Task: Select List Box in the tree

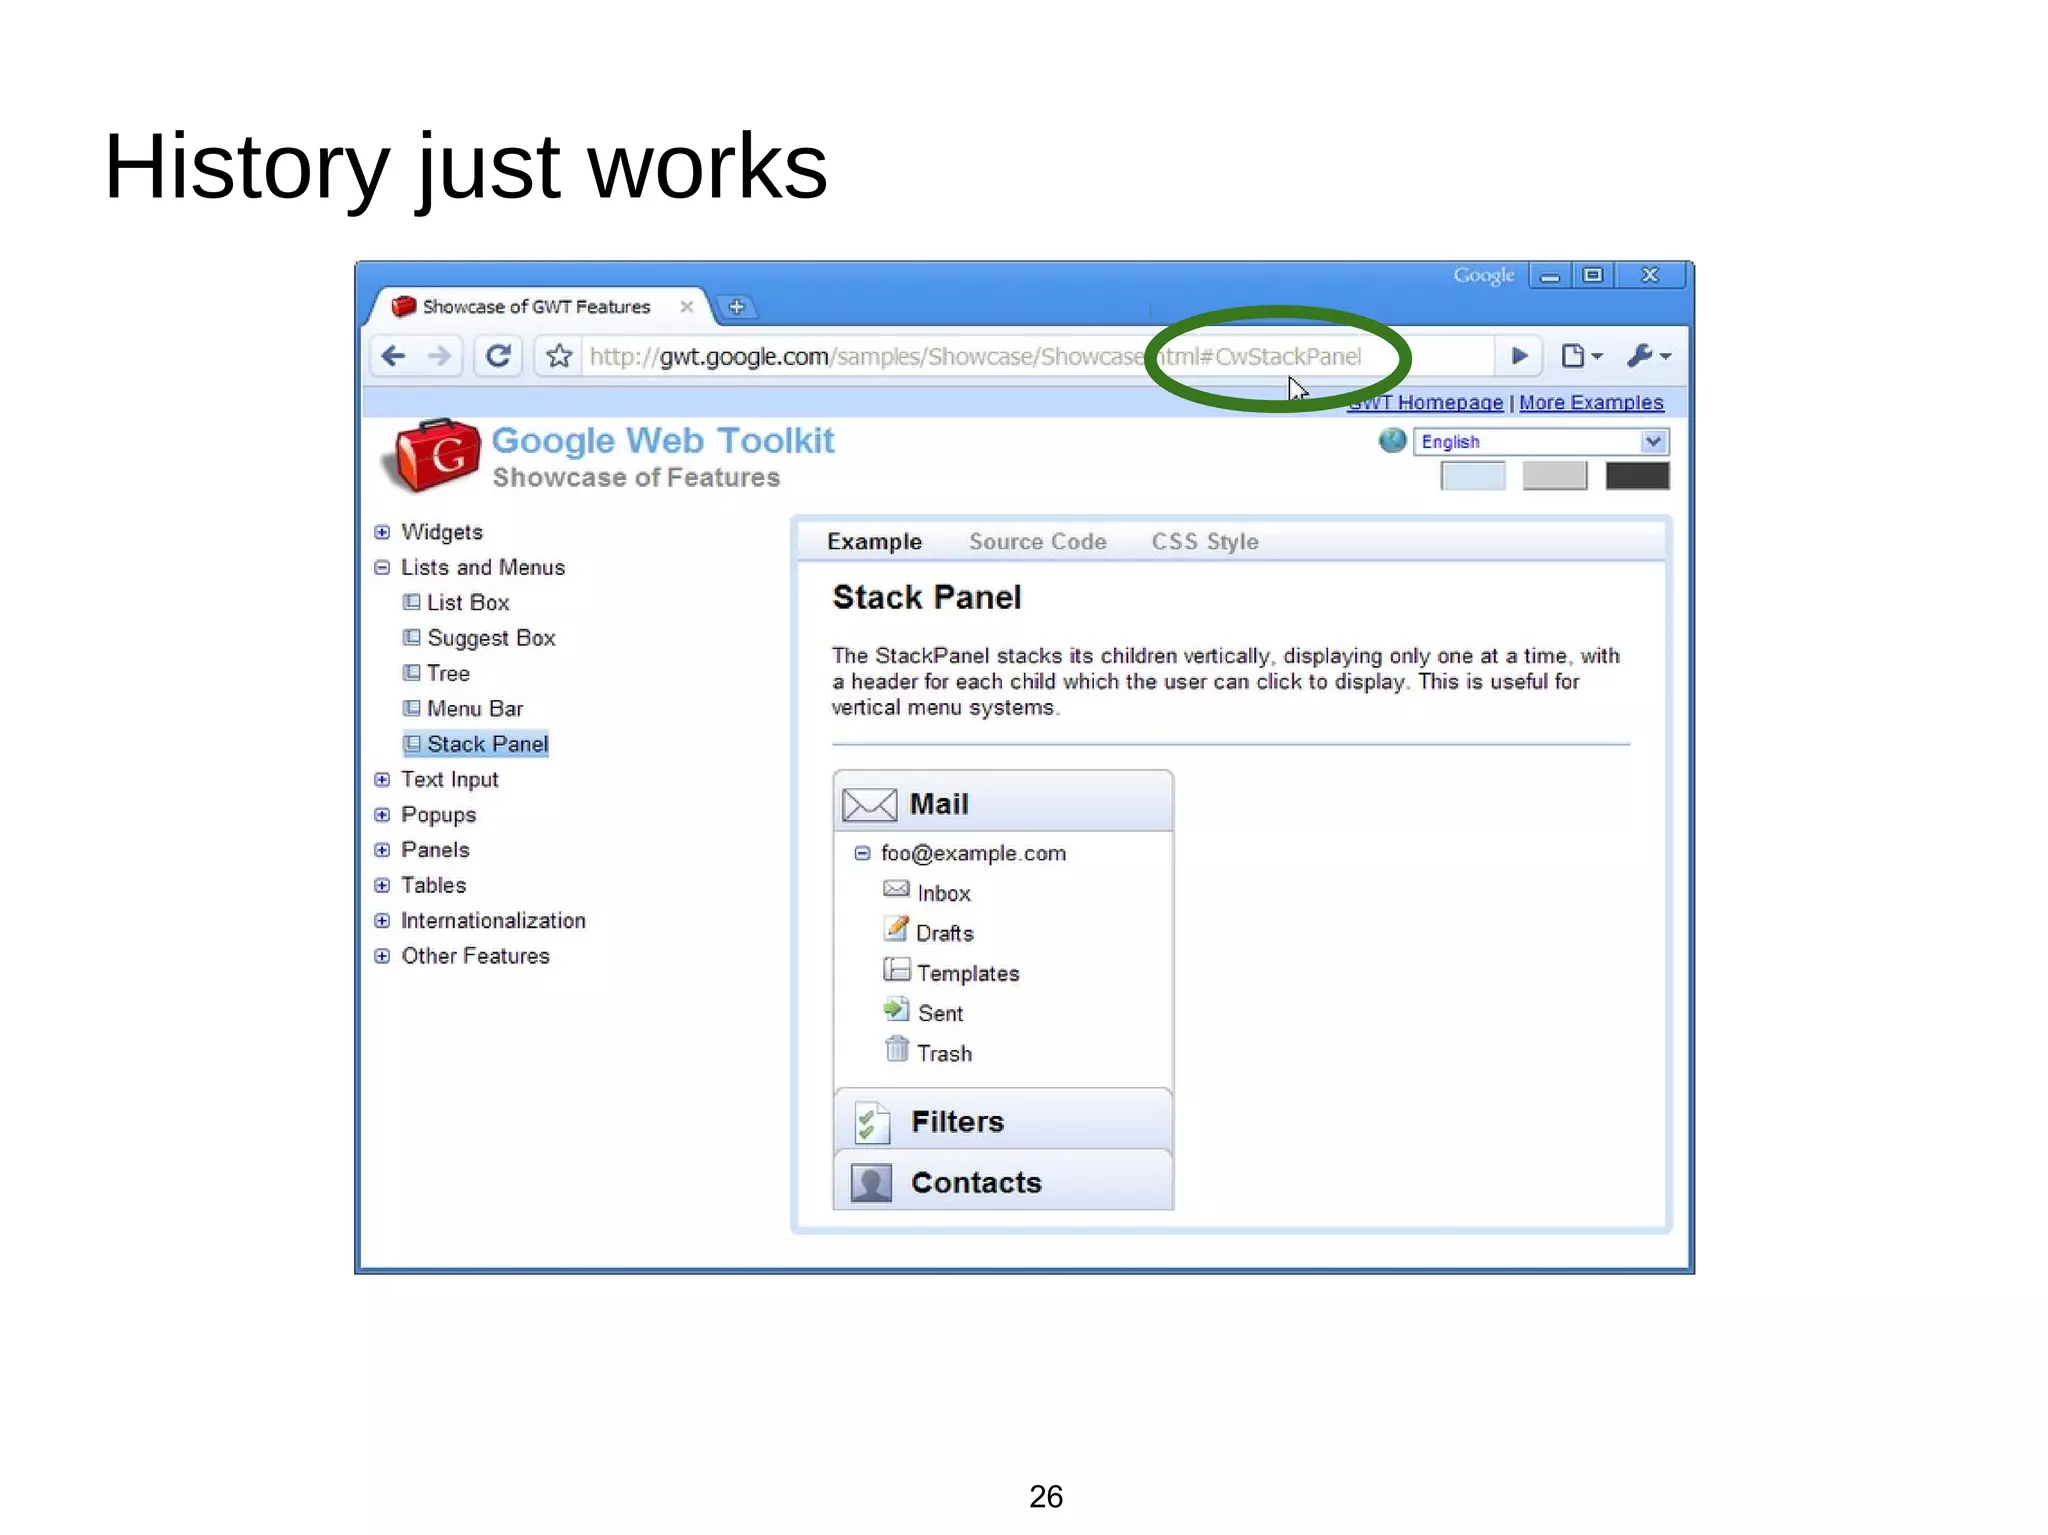Action: tap(468, 603)
